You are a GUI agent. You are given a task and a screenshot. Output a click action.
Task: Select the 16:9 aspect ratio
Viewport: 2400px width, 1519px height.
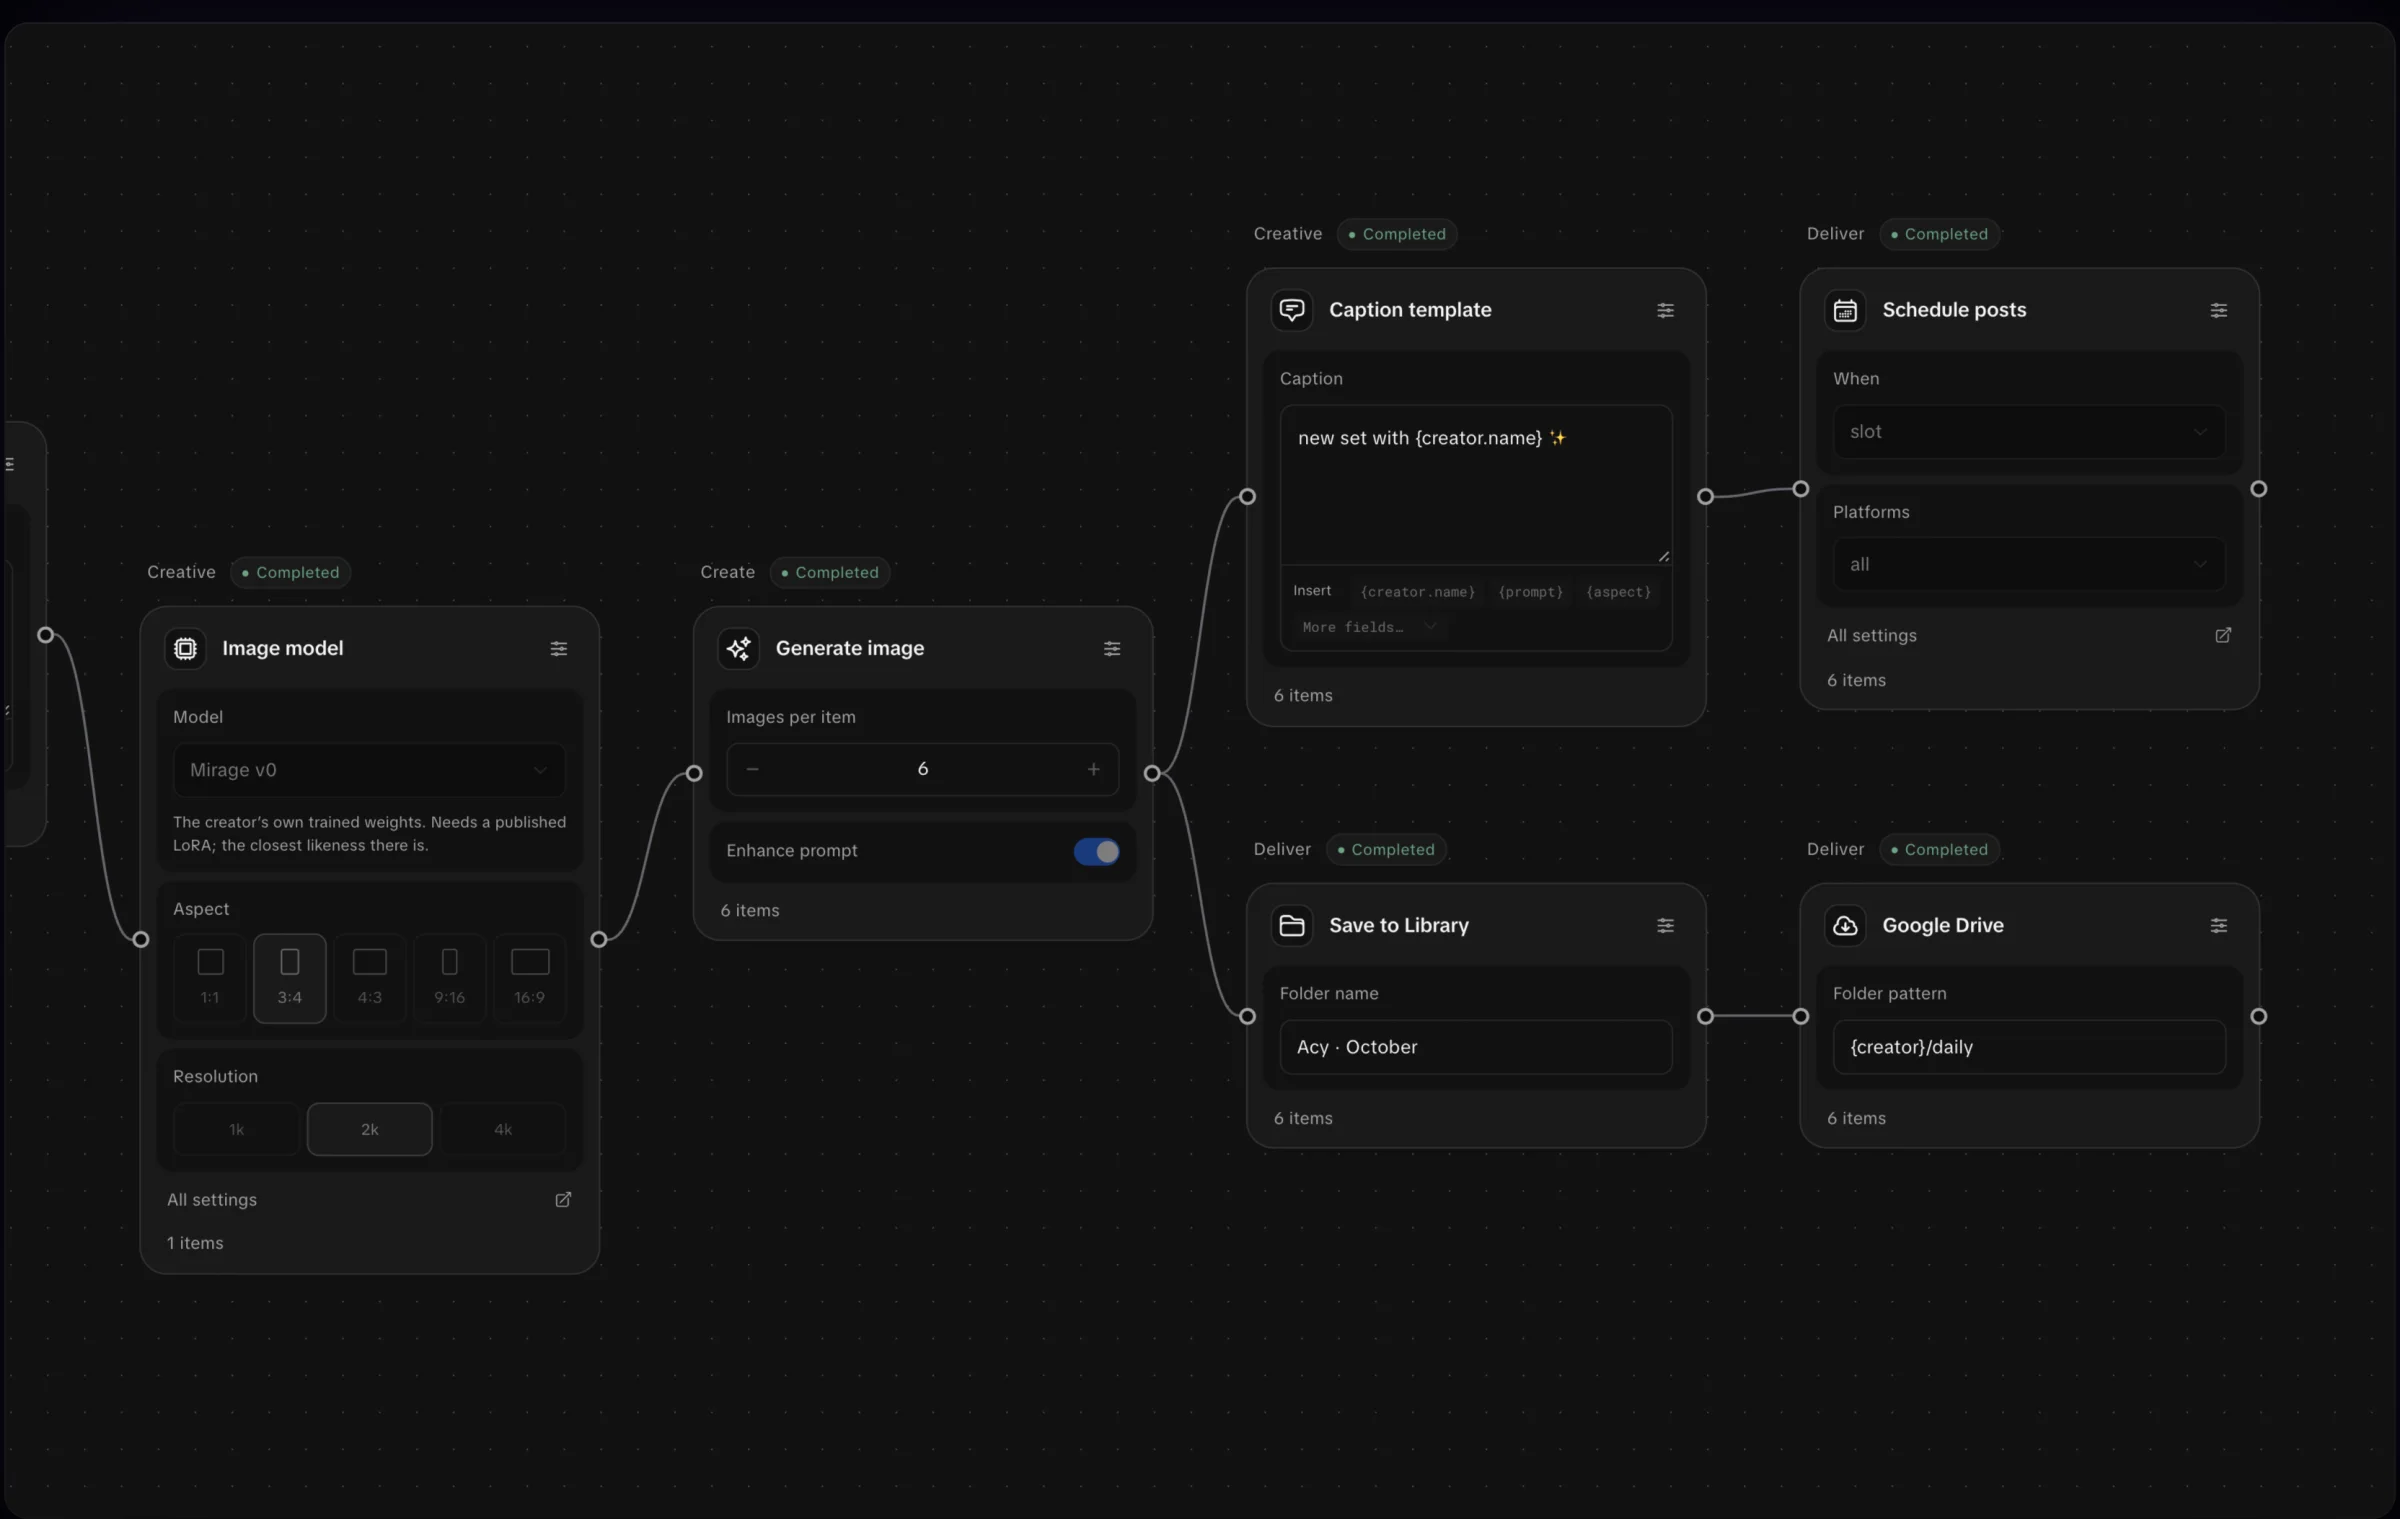pyautogui.click(x=530, y=977)
